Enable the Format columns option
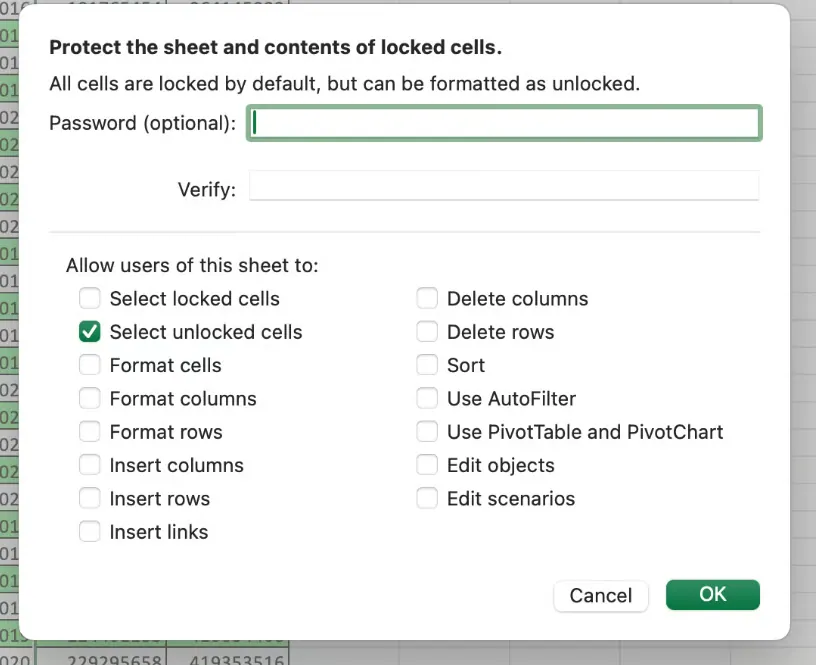Image resolution: width=816 pixels, height=665 pixels. pos(89,398)
